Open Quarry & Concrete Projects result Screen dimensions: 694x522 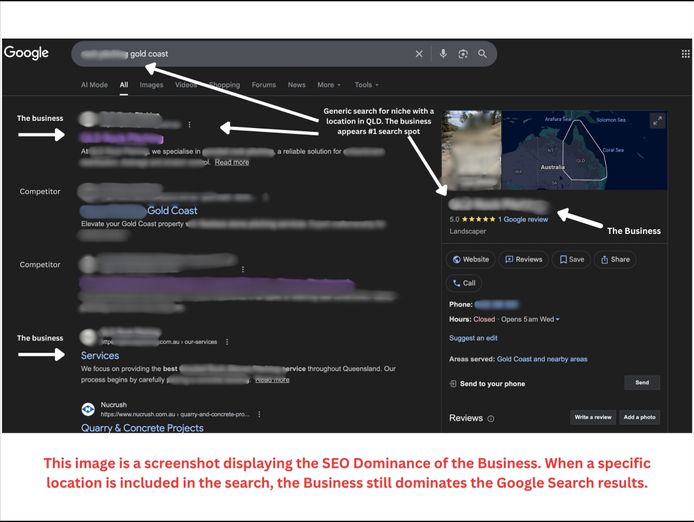click(x=142, y=428)
